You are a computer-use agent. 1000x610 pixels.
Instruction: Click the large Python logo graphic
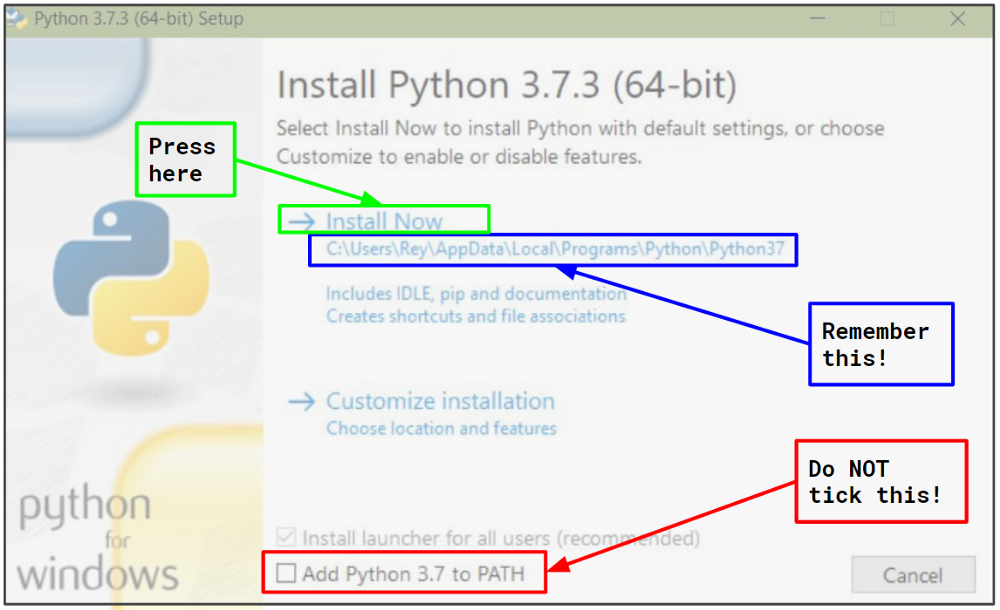130,280
